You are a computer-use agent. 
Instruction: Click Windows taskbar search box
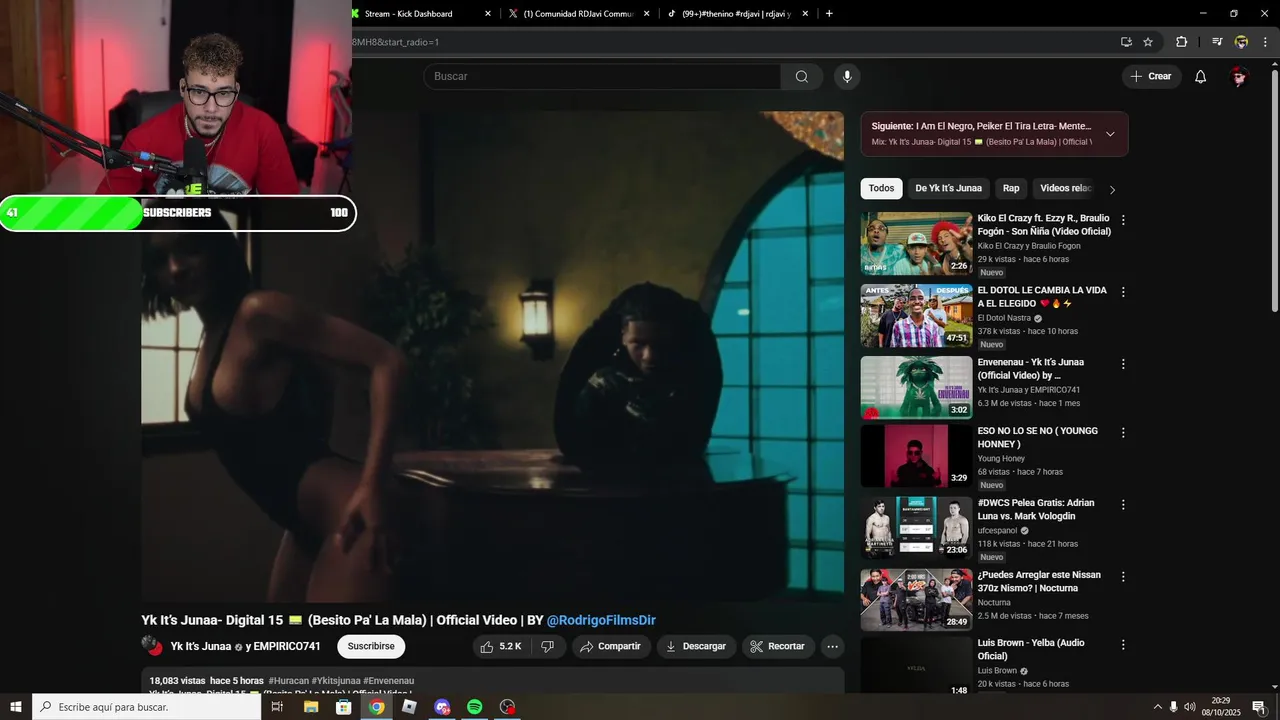[x=147, y=707]
